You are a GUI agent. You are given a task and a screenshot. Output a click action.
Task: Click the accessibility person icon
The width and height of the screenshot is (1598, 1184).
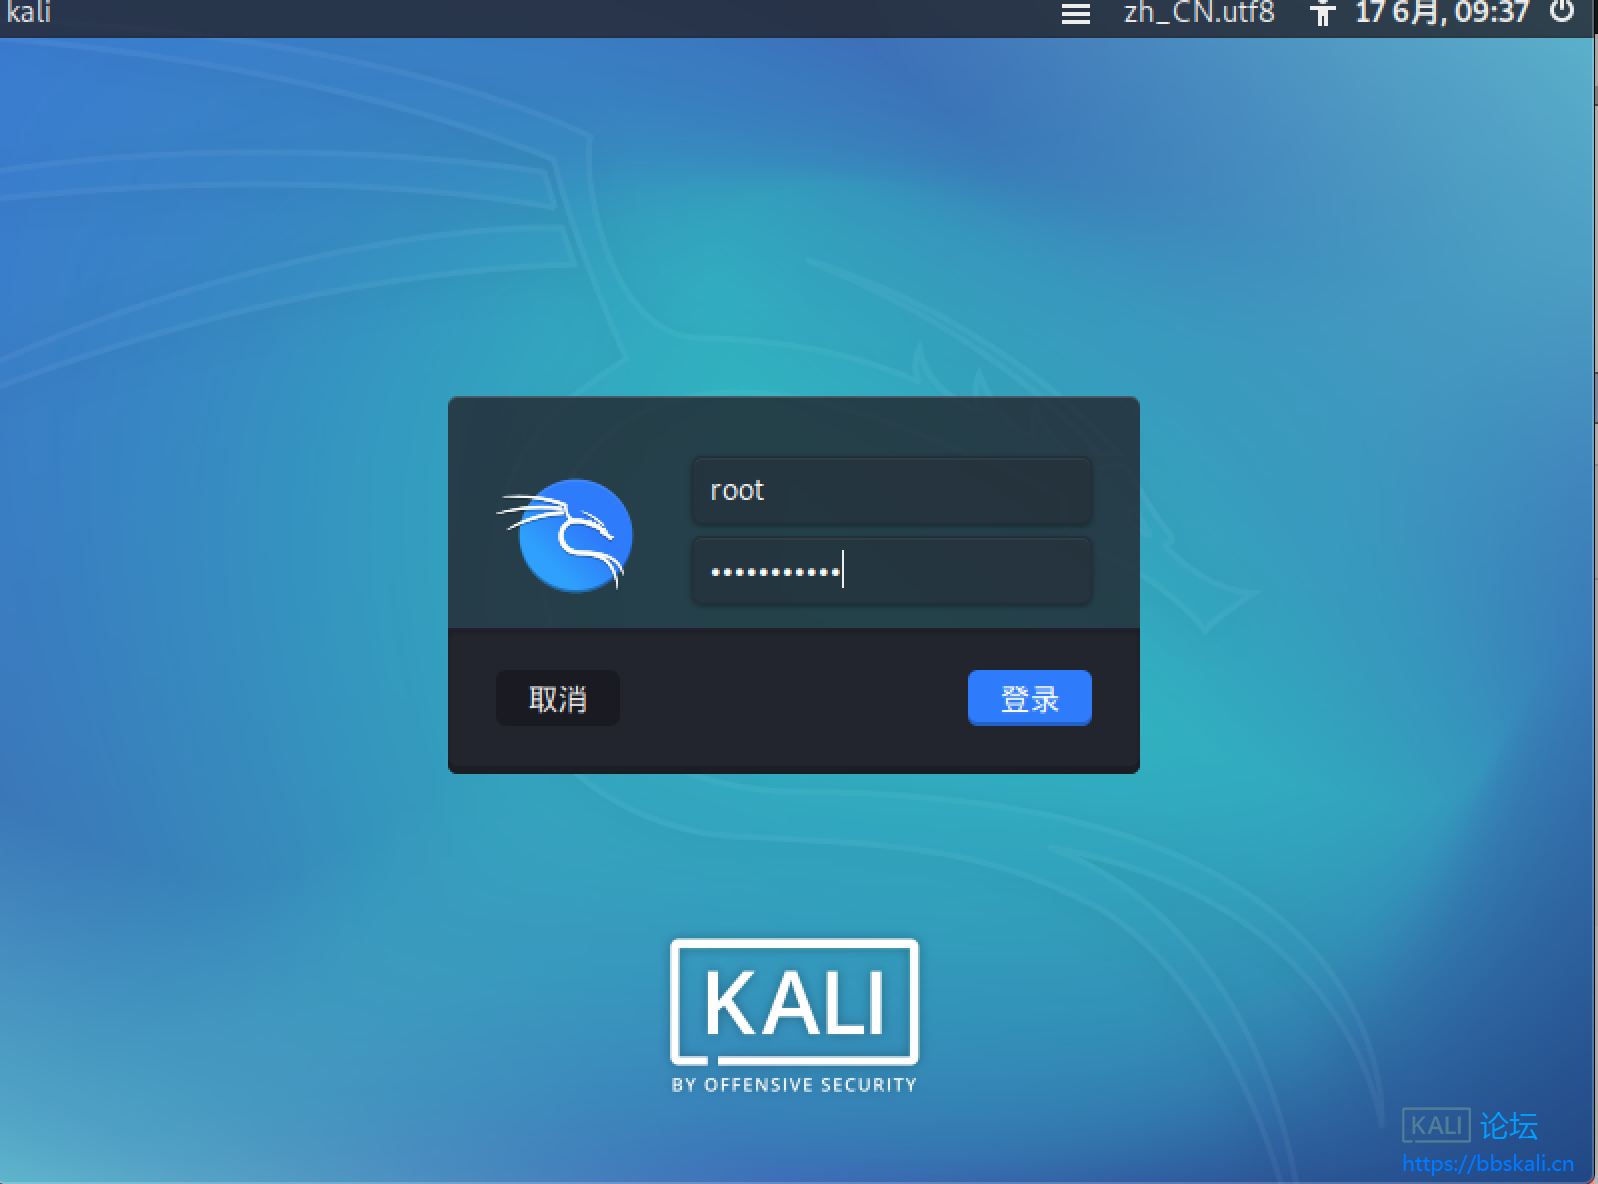pyautogui.click(x=1322, y=14)
